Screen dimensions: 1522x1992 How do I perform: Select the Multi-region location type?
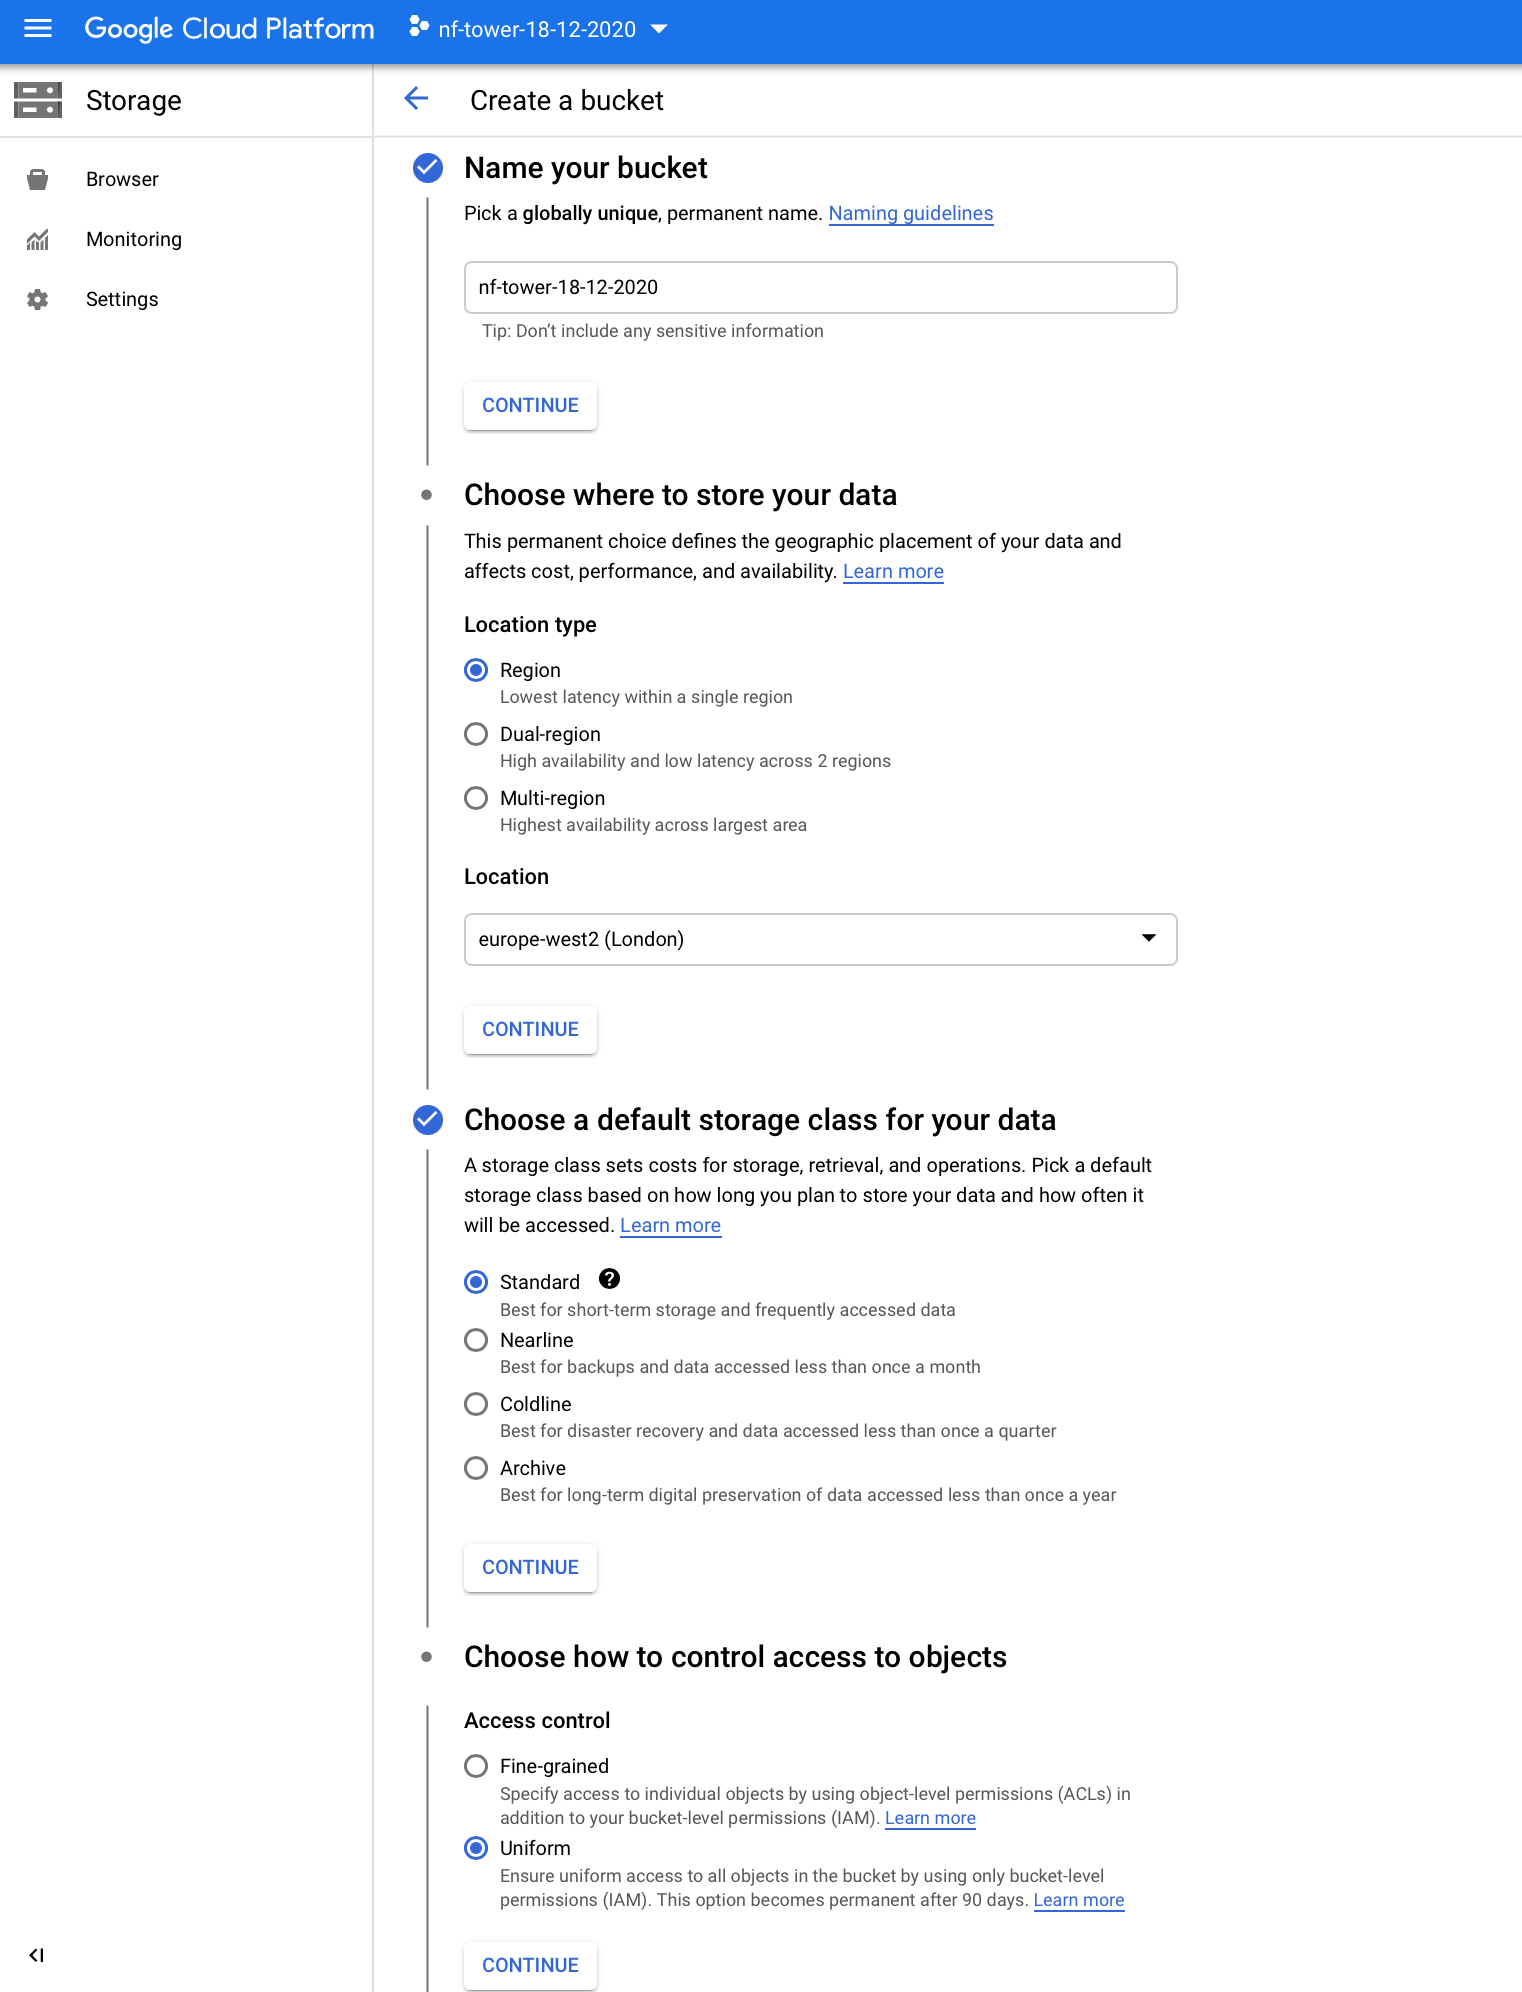point(476,798)
